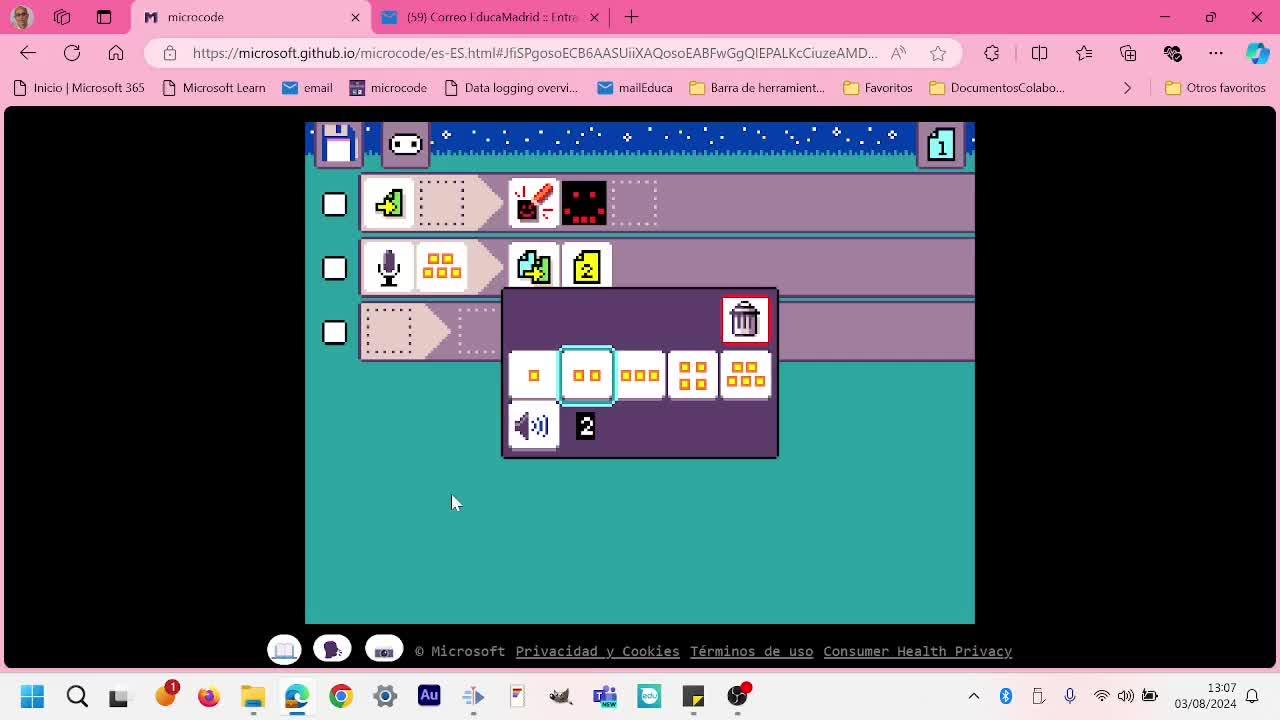This screenshot has width=1280, height=720.
Task: Choose the one-dot value in picker
Action: pos(533,376)
